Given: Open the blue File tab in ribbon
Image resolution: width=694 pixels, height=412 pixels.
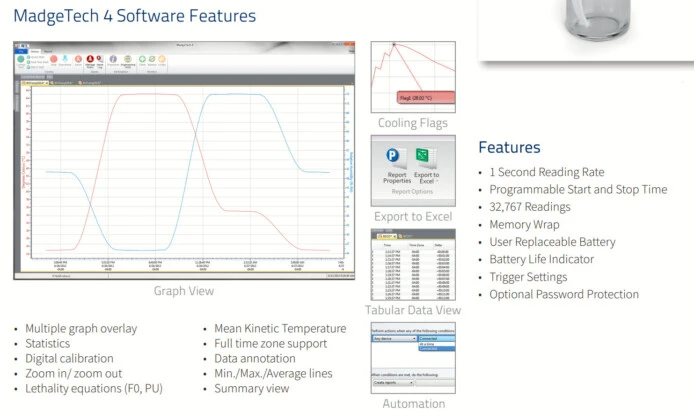Looking at the screenshot, I should 22,50.
